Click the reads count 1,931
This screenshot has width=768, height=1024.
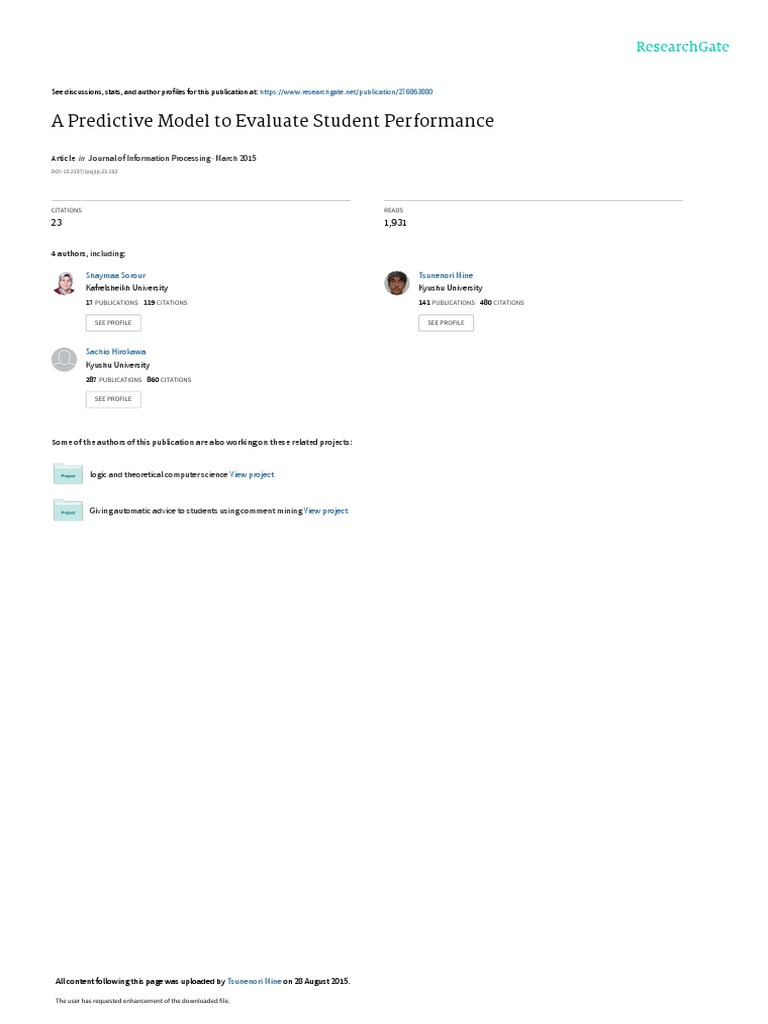click(x=395, y=223)
